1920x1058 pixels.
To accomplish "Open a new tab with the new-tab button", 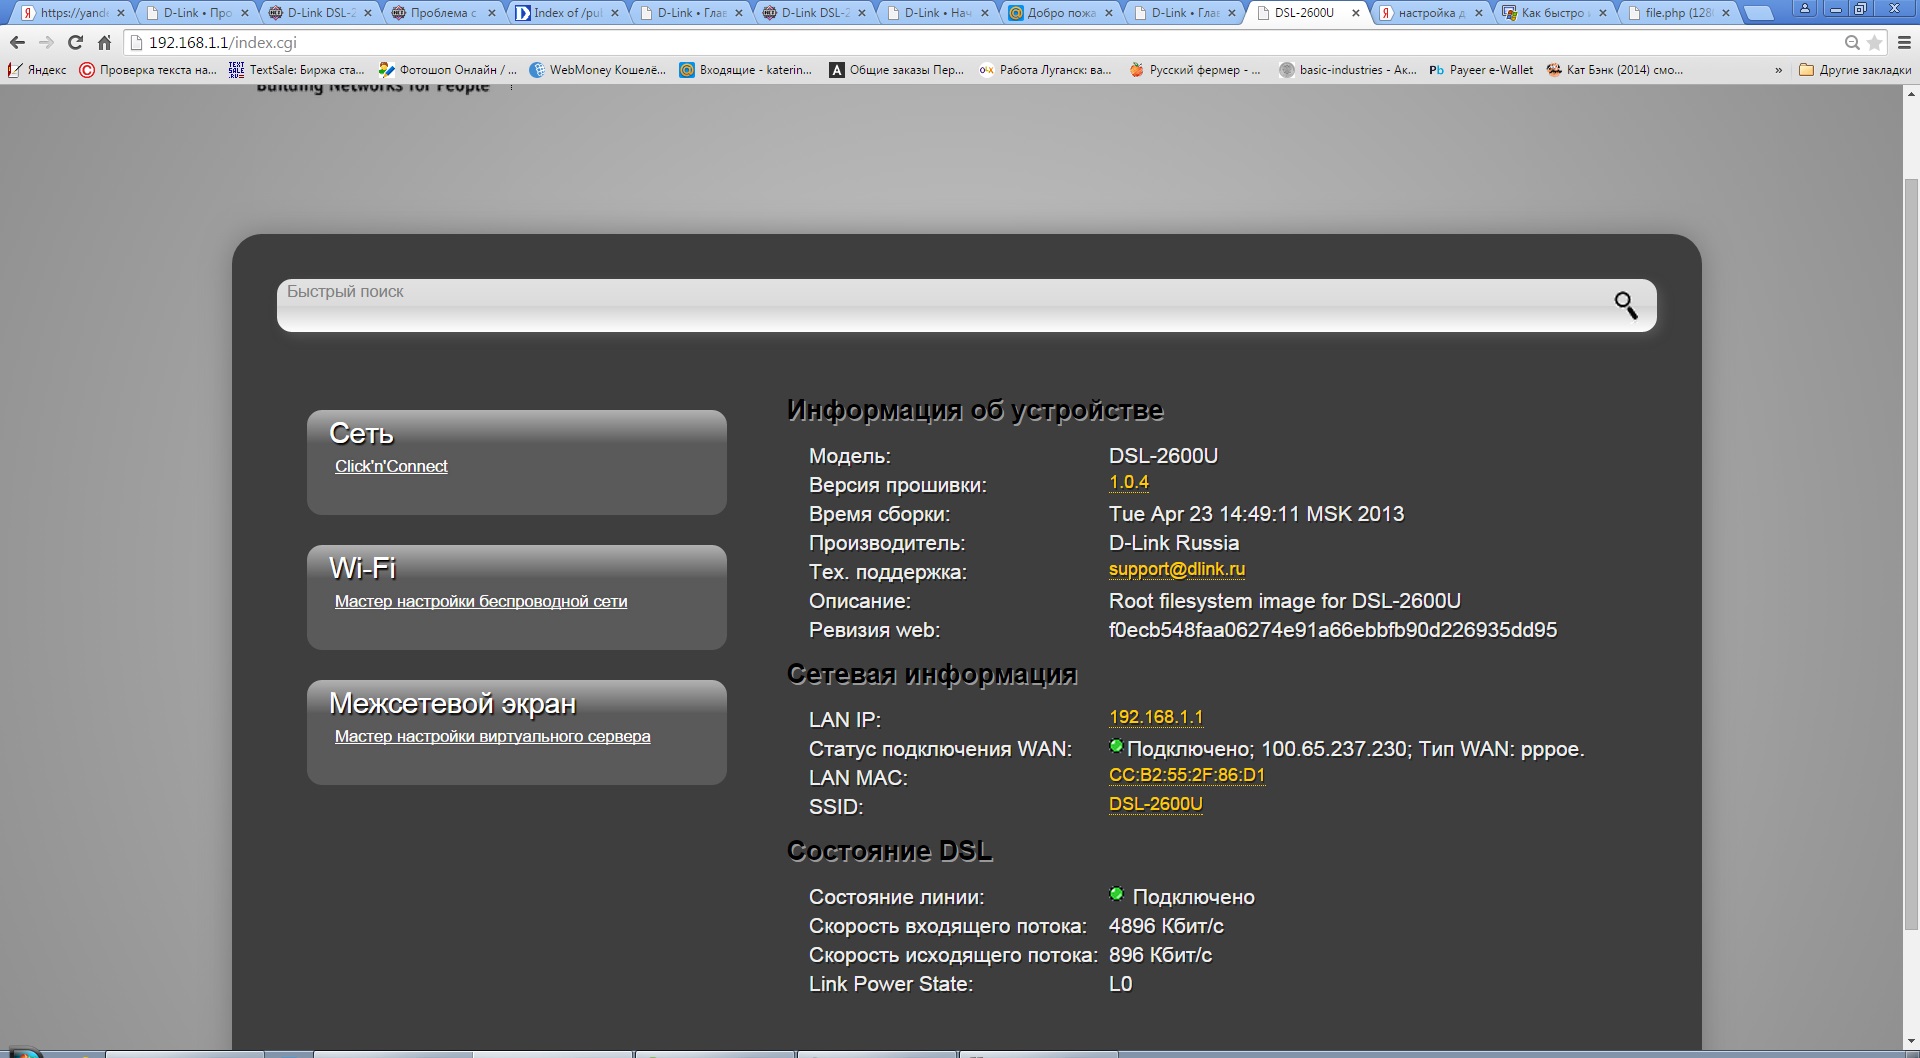I will point(1758,13).
